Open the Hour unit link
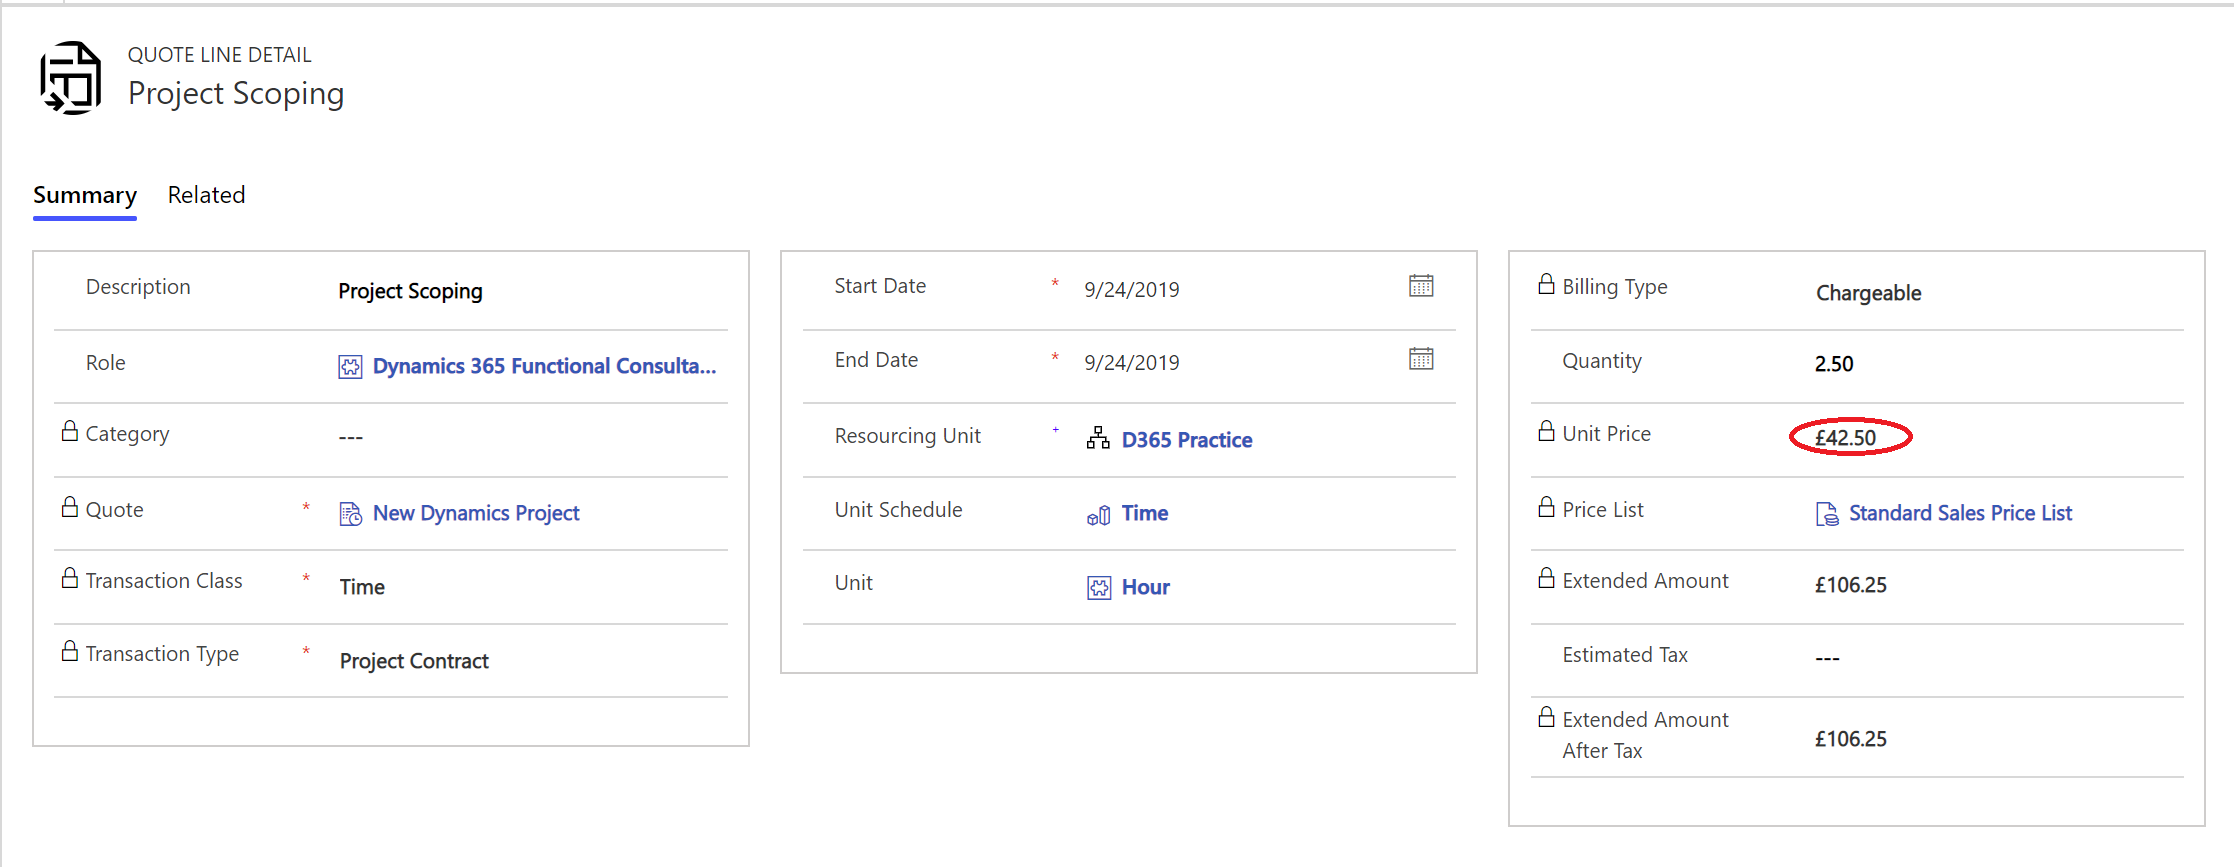Screen dimensions: 2234x867 (1146, 587)
